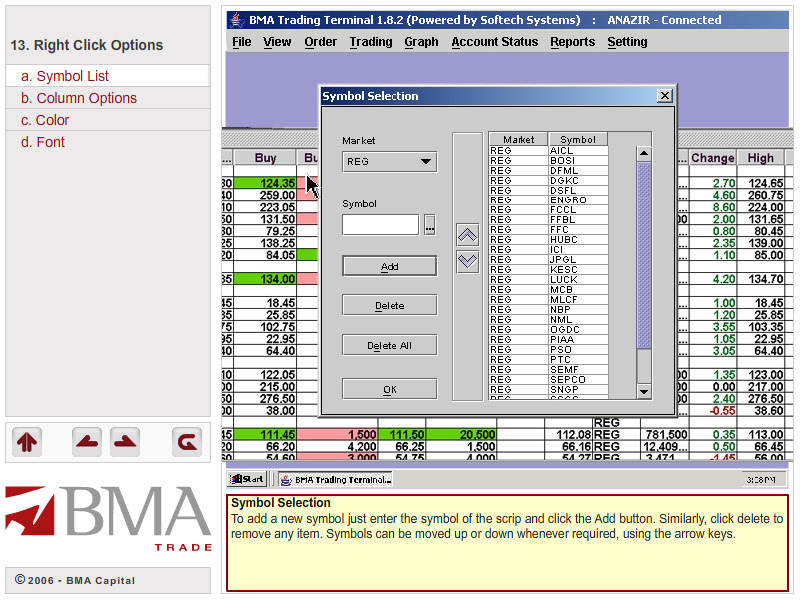Open the 'a. Symbol List' topic

point(108,76)
